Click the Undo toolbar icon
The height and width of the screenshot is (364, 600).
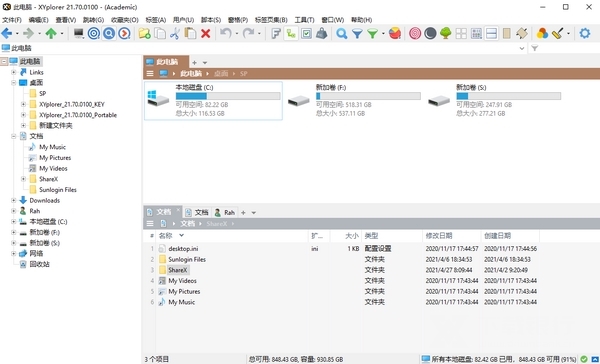click(226, 34)
